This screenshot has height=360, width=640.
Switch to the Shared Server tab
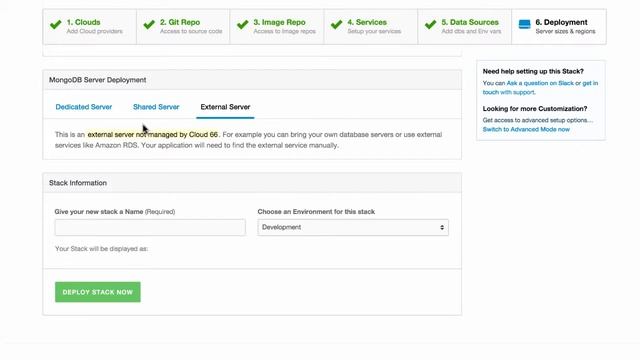pyautogui.click(x=156, y=107)
